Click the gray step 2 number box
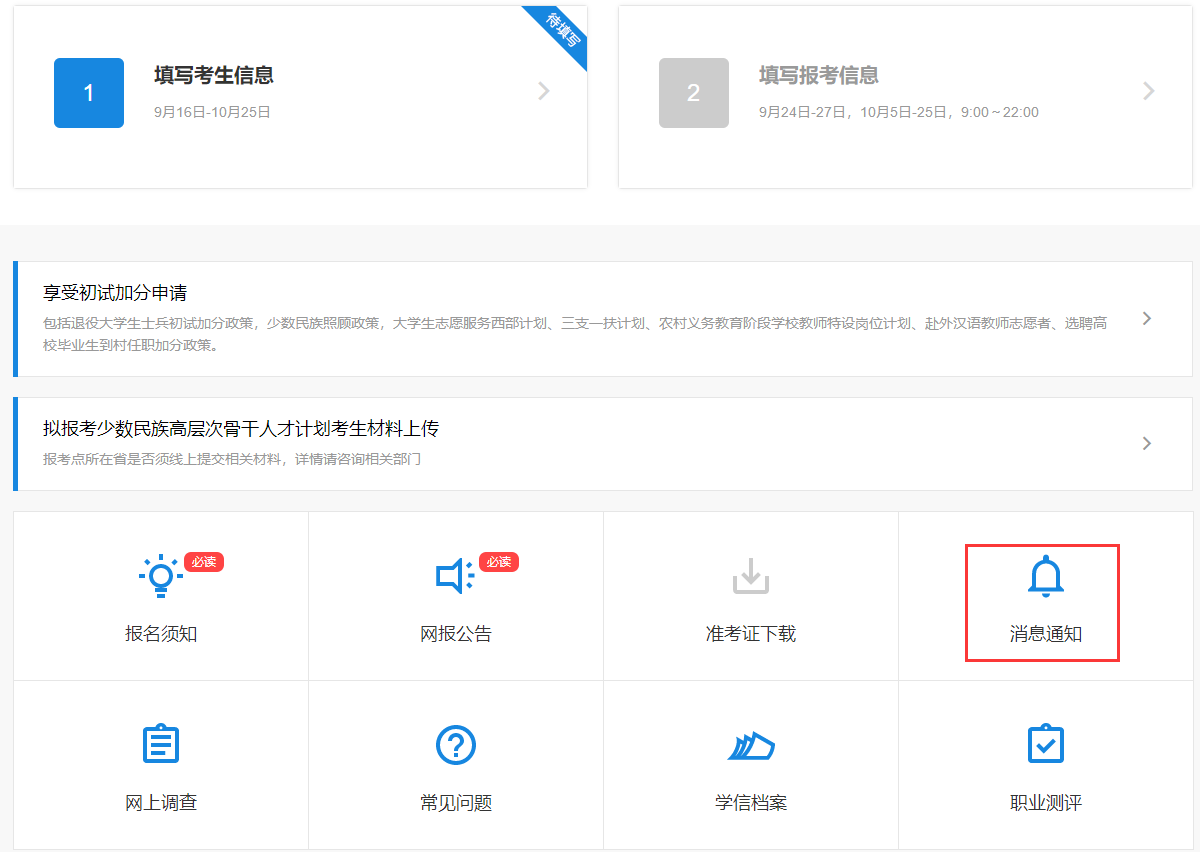 coord(694,93)
